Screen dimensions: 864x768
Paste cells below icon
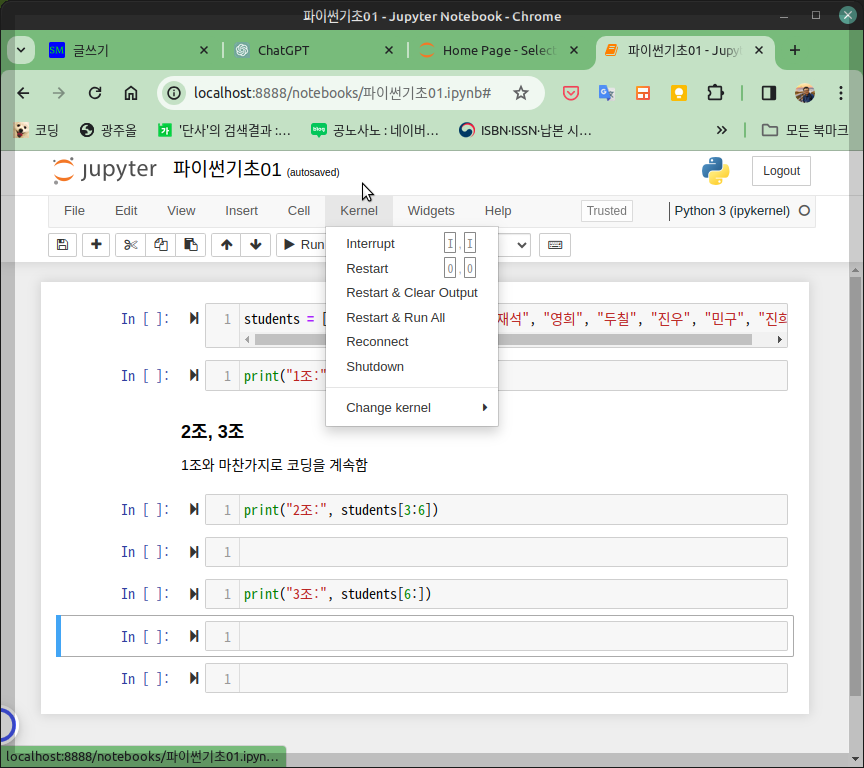pyautogui.click(x=191, y=245)
